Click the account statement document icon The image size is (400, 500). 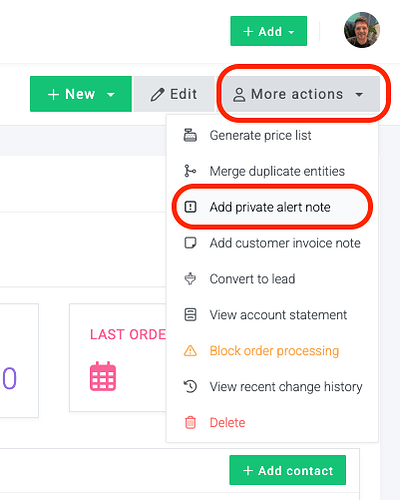190,315
